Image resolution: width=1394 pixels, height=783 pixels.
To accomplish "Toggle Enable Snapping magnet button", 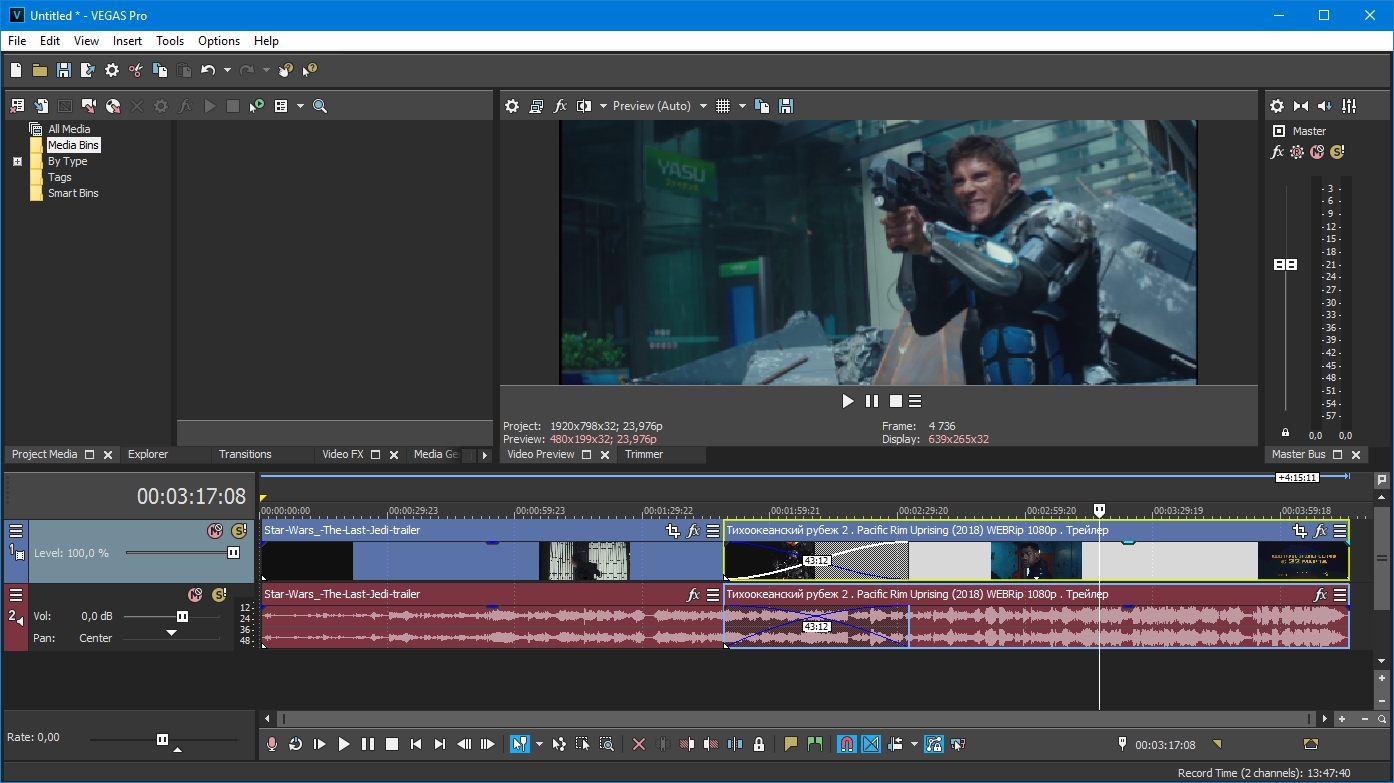I will tap(846, 744).
